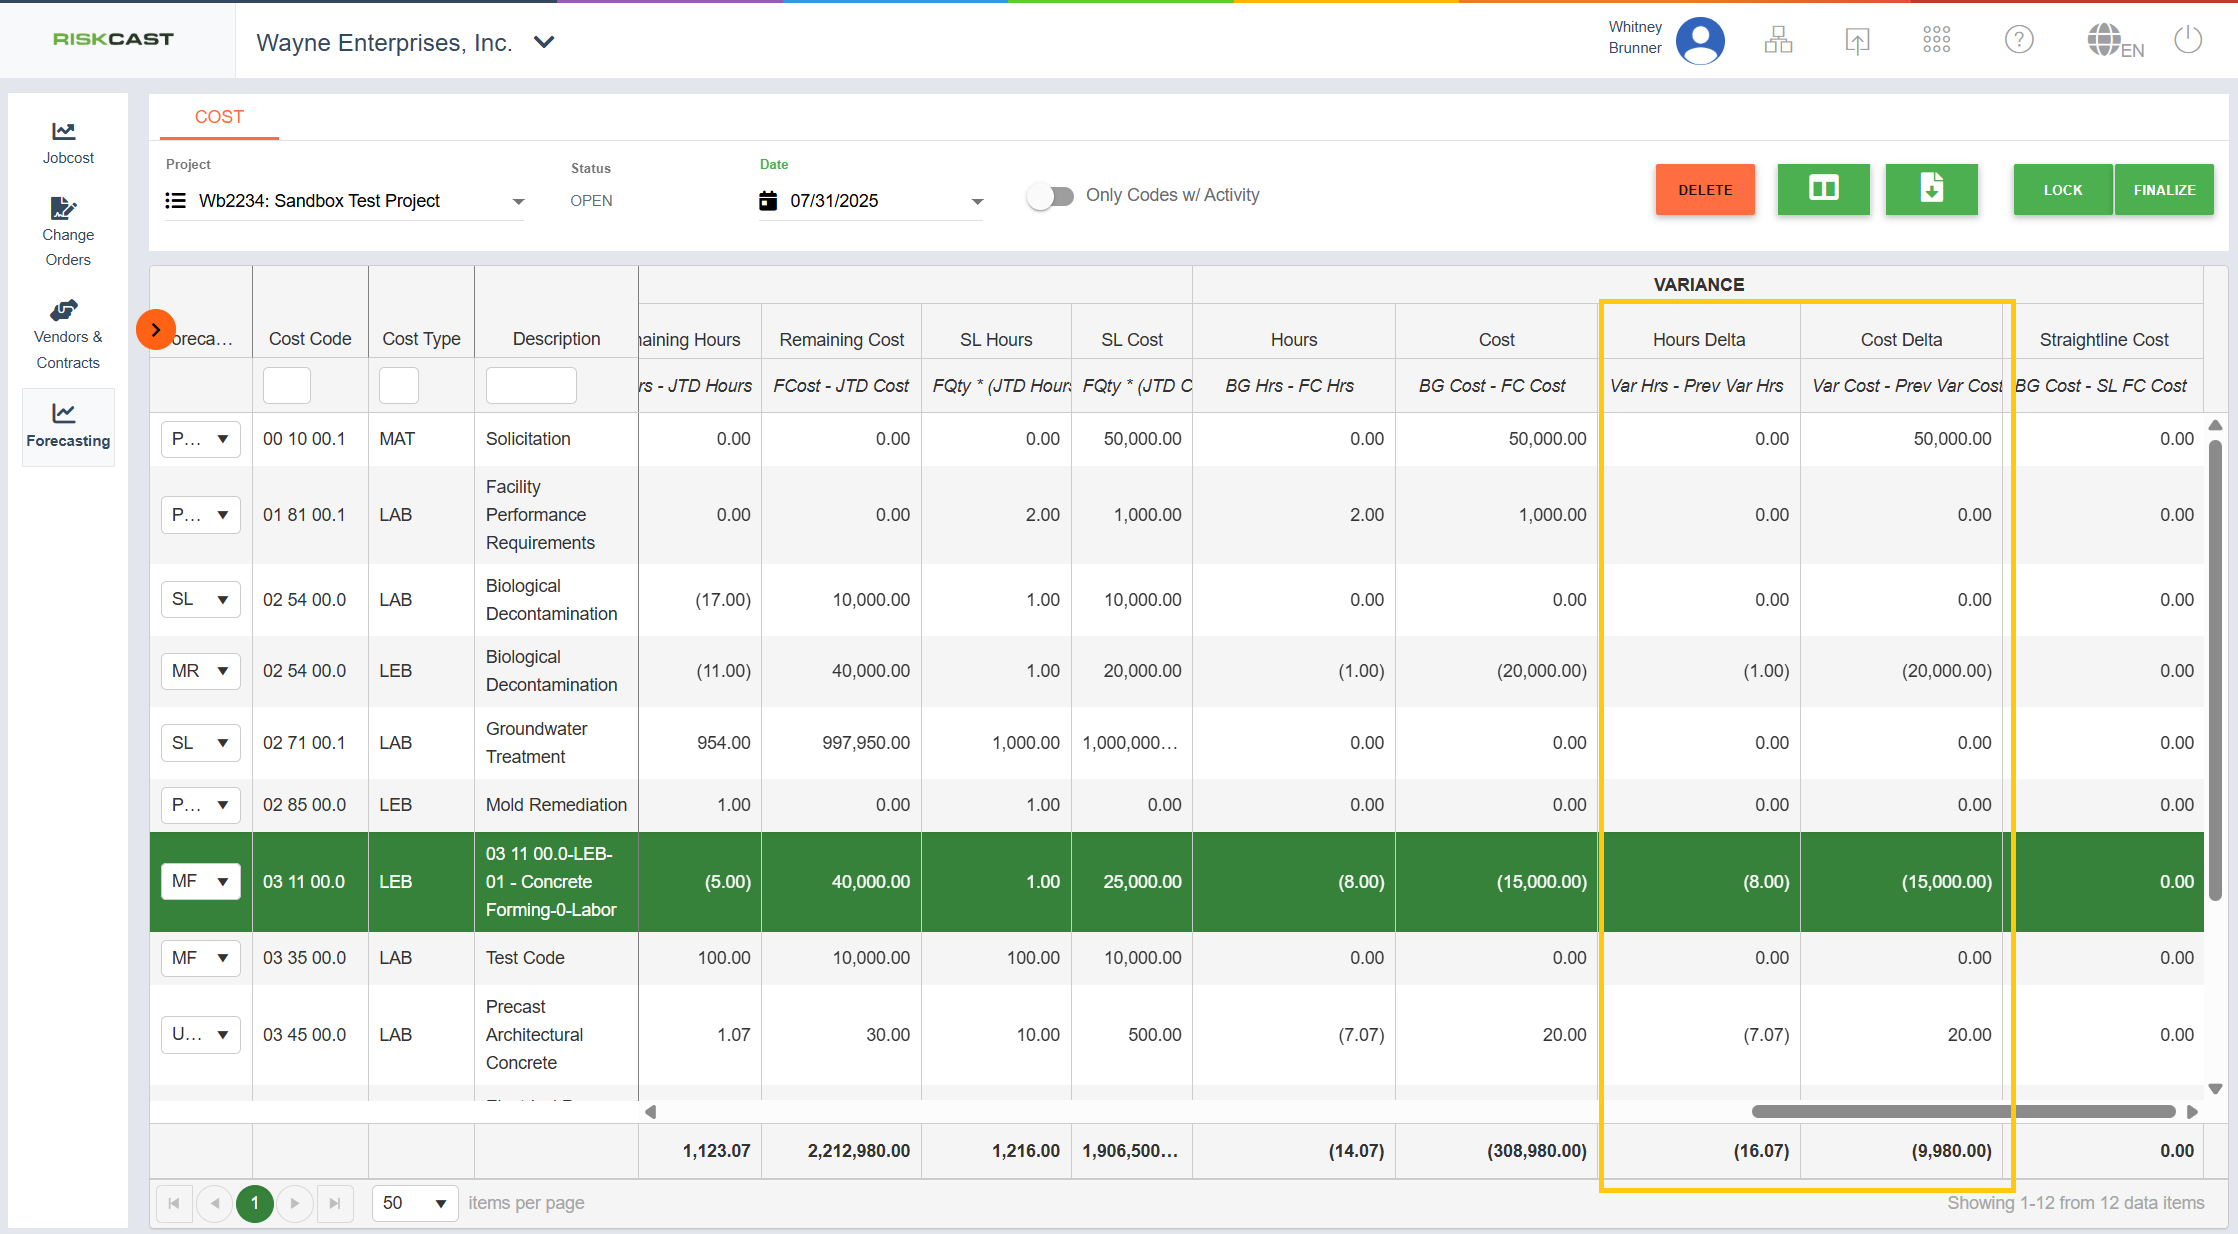Click the green download export icon button
Image resolution: width=2238 pixels, height=1234 pixels.
pyautogui.click(x=1931, y=189)
